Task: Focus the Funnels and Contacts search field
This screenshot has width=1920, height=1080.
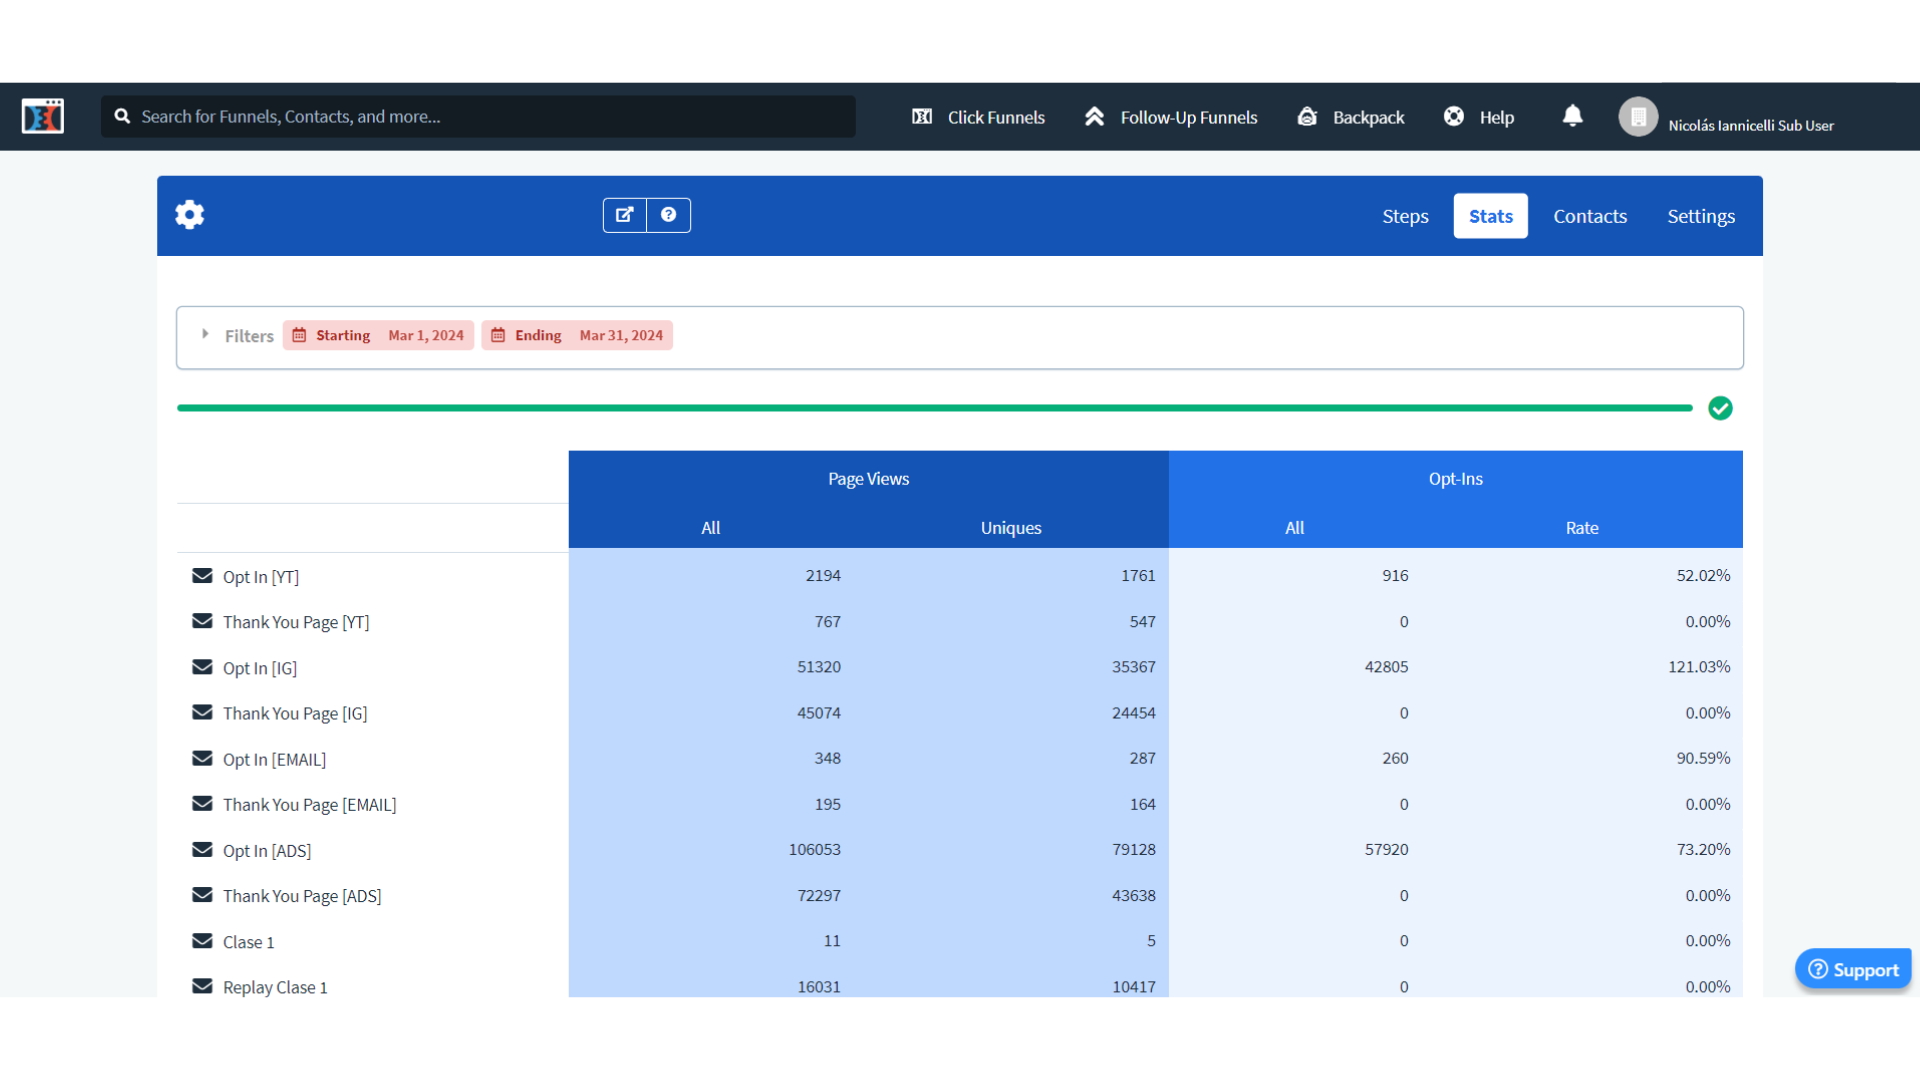Action: [478, 117]
